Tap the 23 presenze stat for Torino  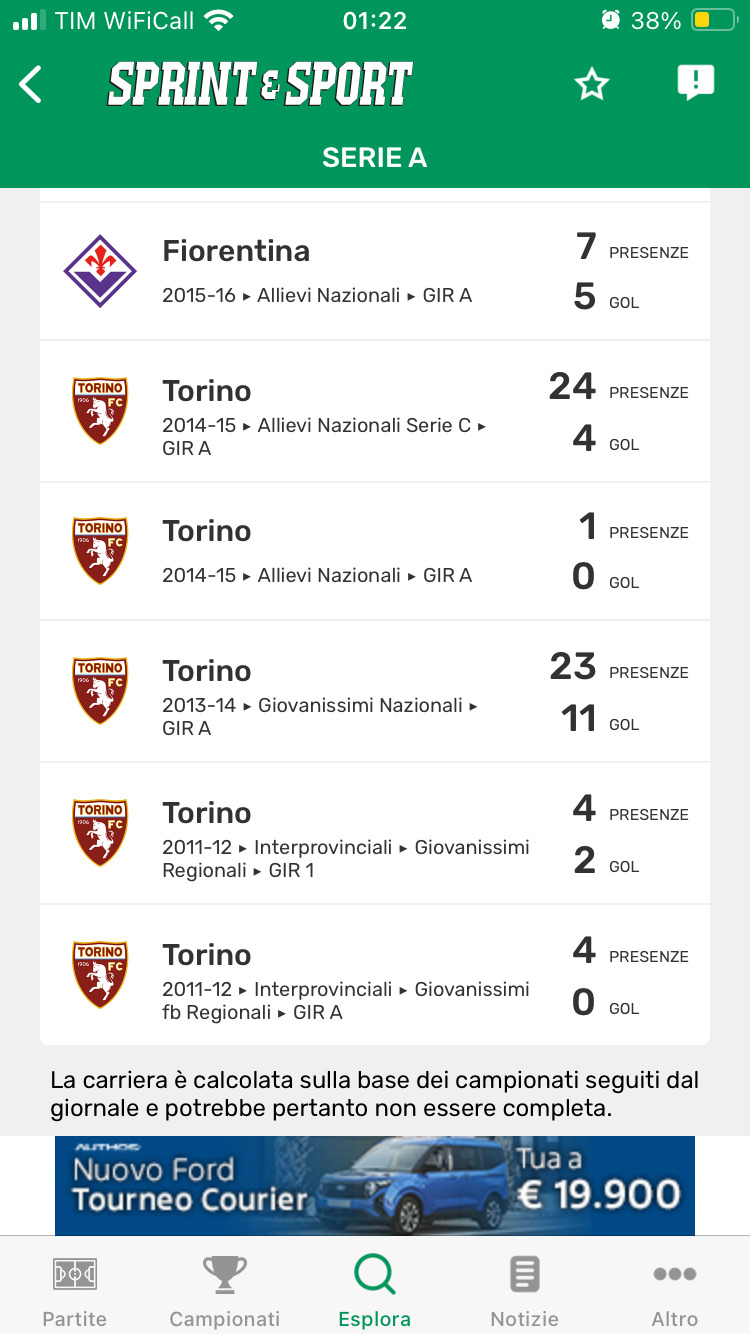tap(573, 667)
